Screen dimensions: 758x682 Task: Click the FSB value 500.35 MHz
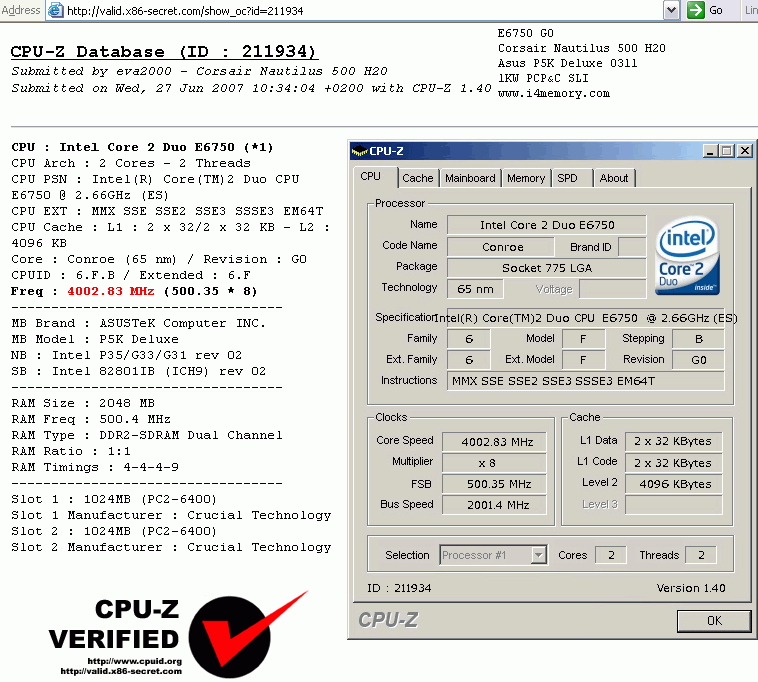point(495,484)
